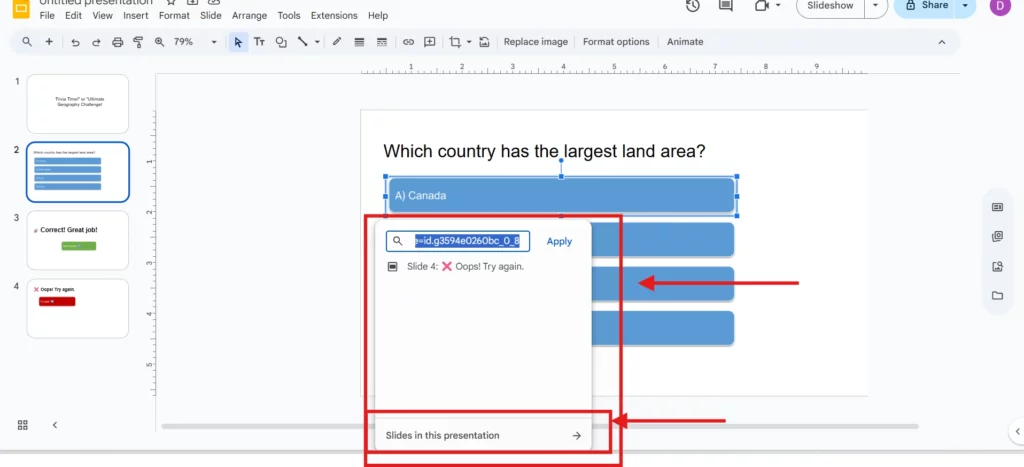This screenshot has height=467, width=1024.
Task: Open the version history clock icon
Action: pyautogui.click(x=693, y=6)
